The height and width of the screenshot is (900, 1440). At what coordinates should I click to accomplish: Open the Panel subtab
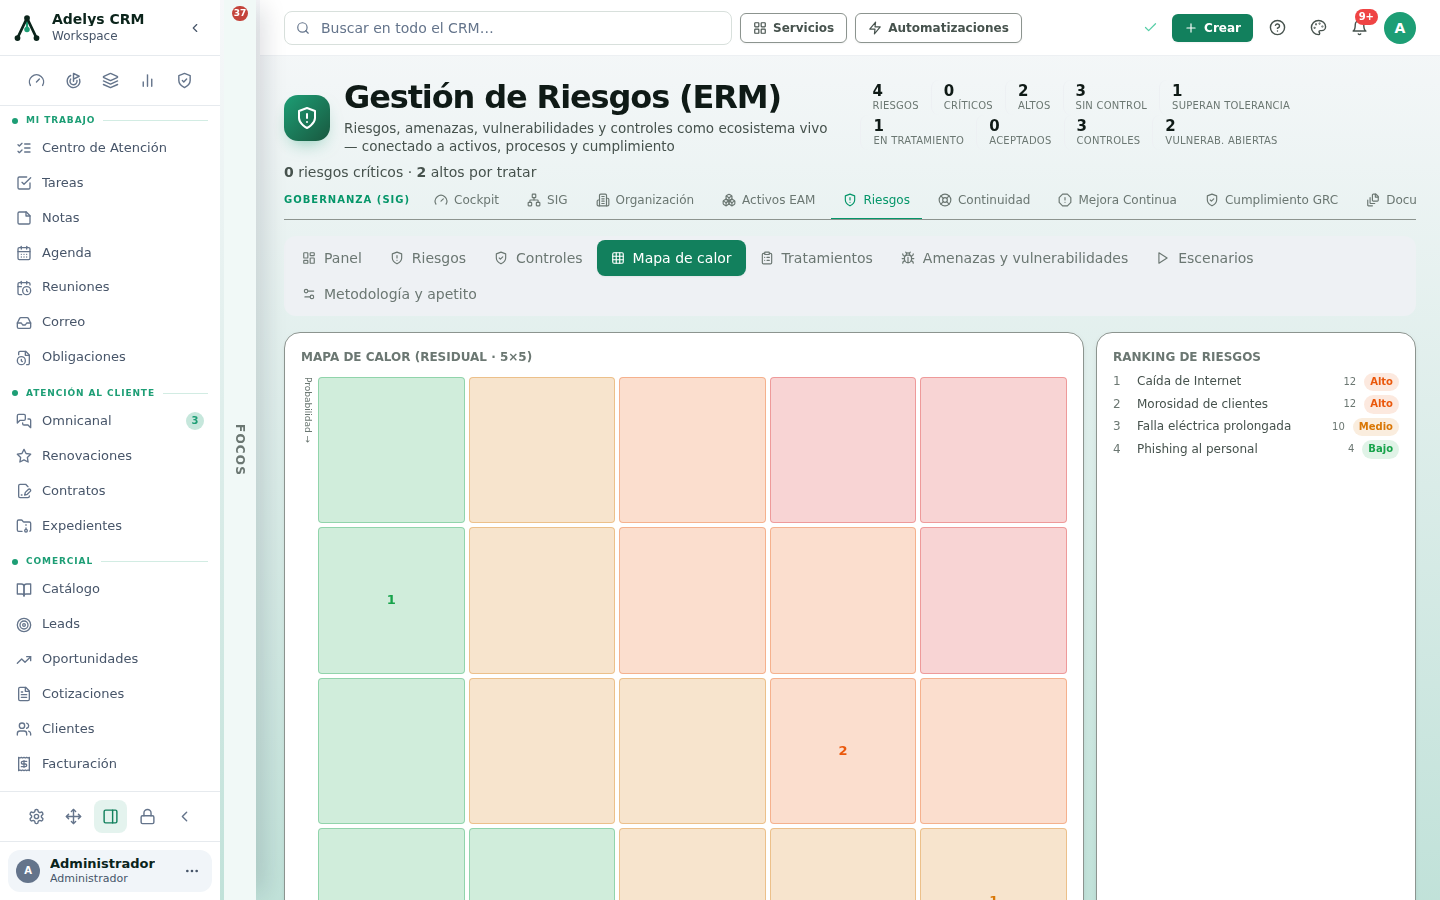[x=332, y=258]
